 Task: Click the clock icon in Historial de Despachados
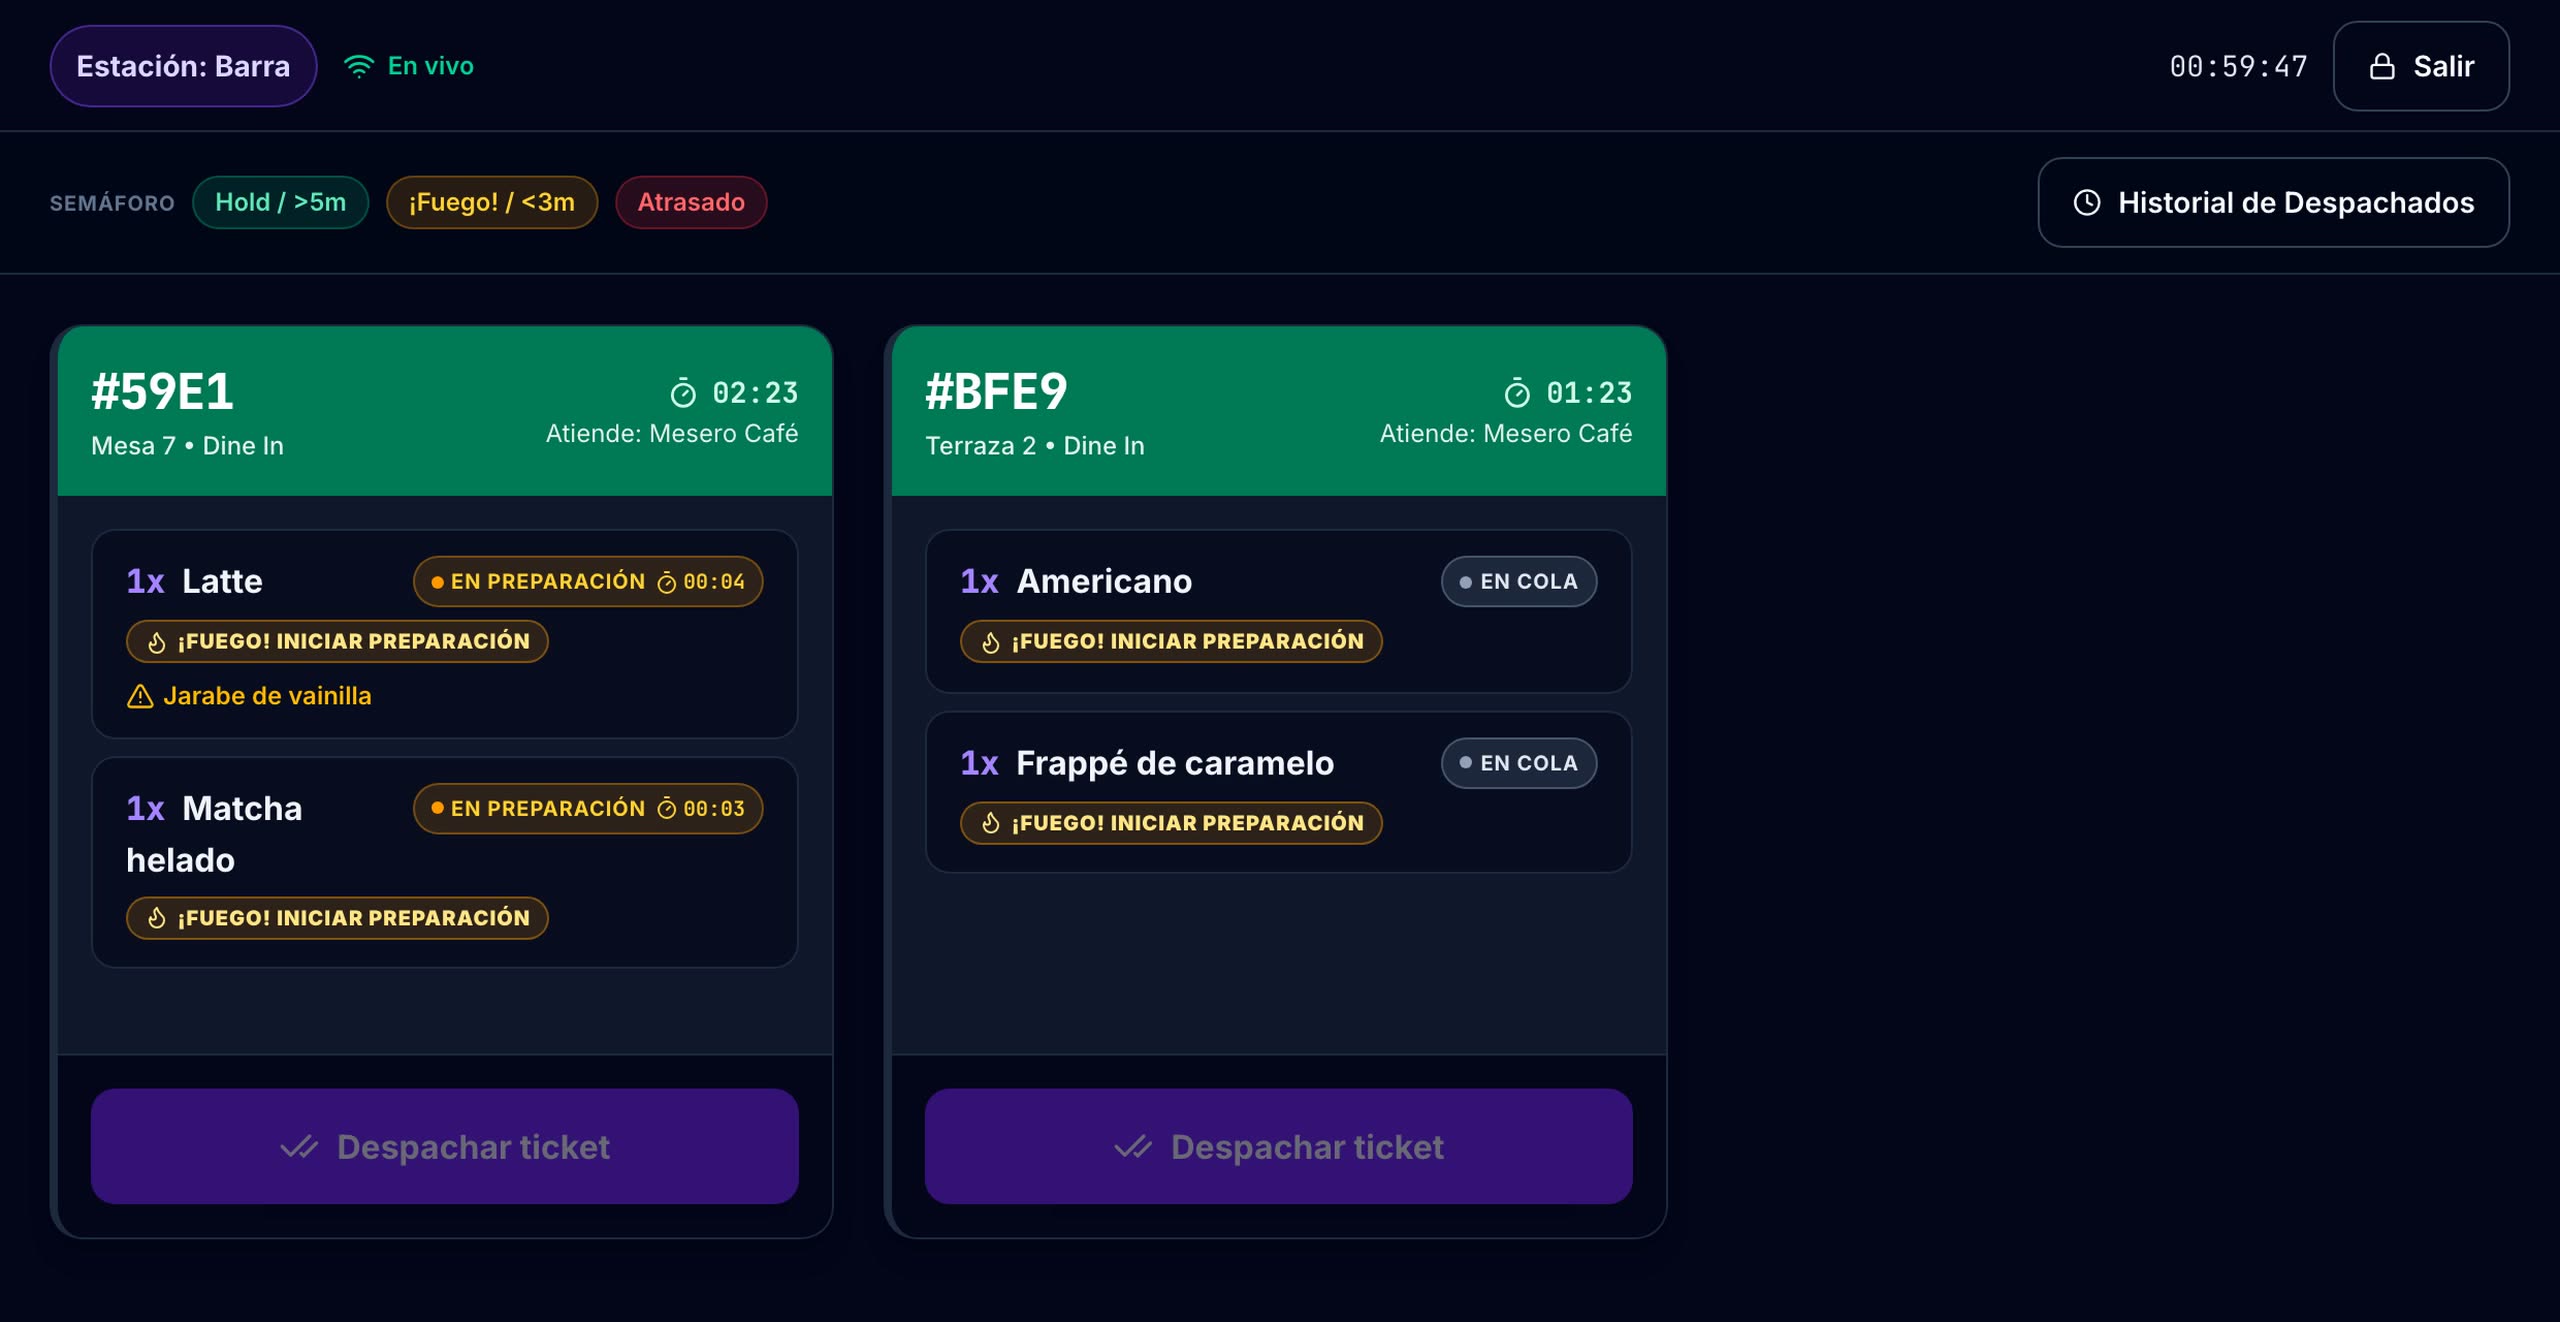pos(2086,202)
